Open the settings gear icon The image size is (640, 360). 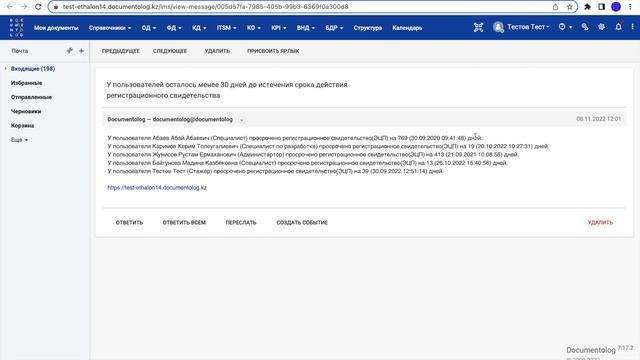coord(601,27)
